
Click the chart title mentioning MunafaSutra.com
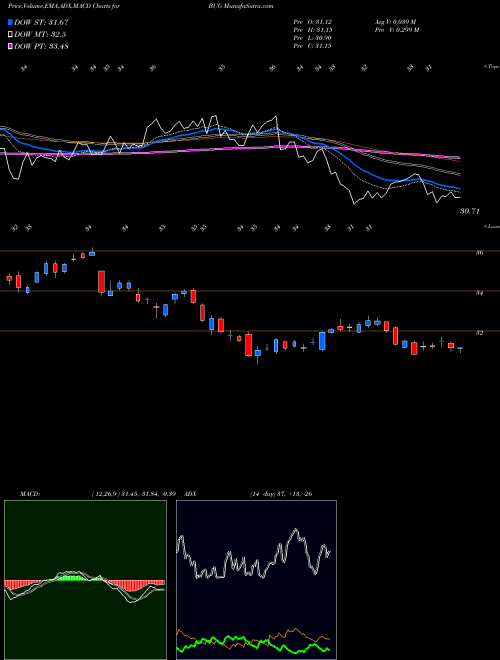point(141,6)
